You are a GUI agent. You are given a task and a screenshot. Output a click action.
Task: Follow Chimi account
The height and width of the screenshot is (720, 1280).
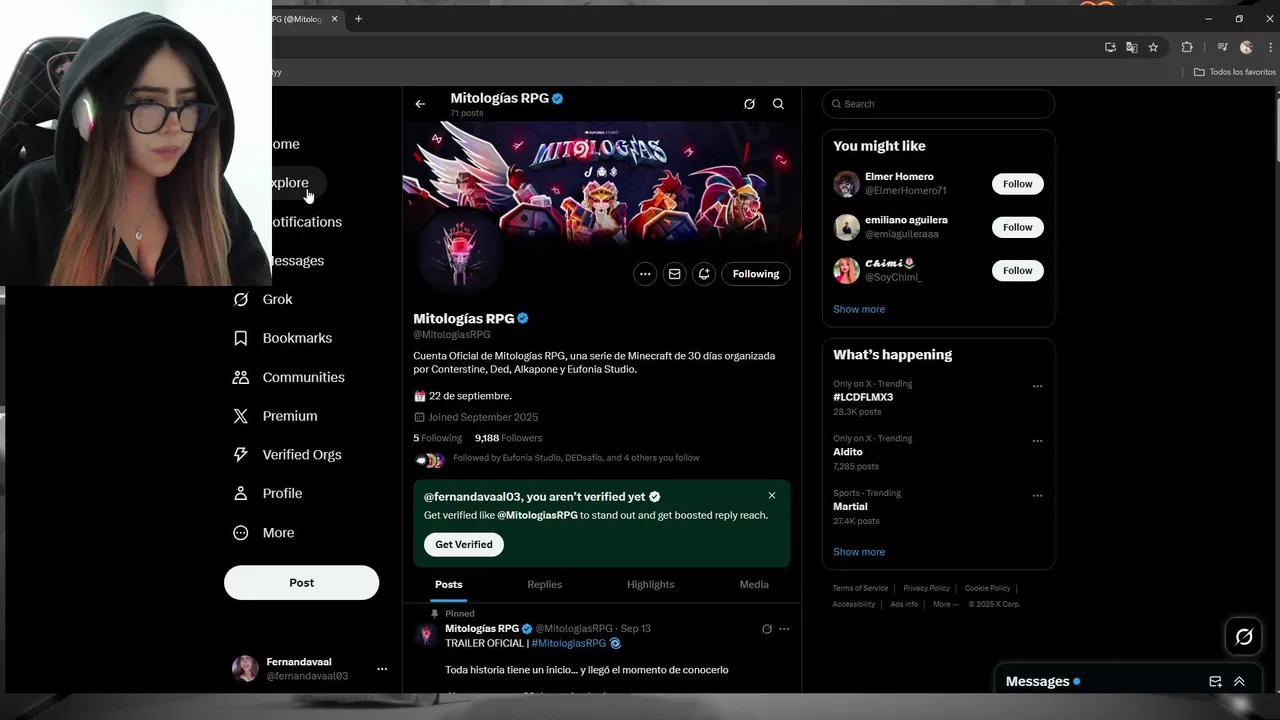pyautogui.click(x=1018, y=271)
